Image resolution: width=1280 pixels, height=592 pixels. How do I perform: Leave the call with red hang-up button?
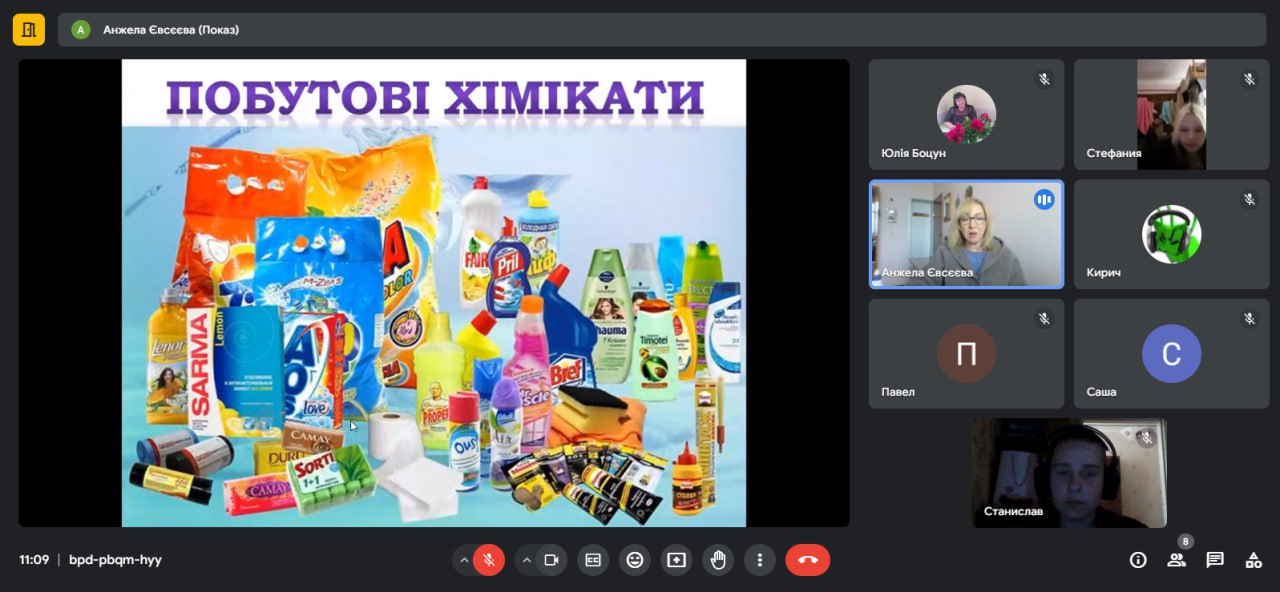[807, 560]
